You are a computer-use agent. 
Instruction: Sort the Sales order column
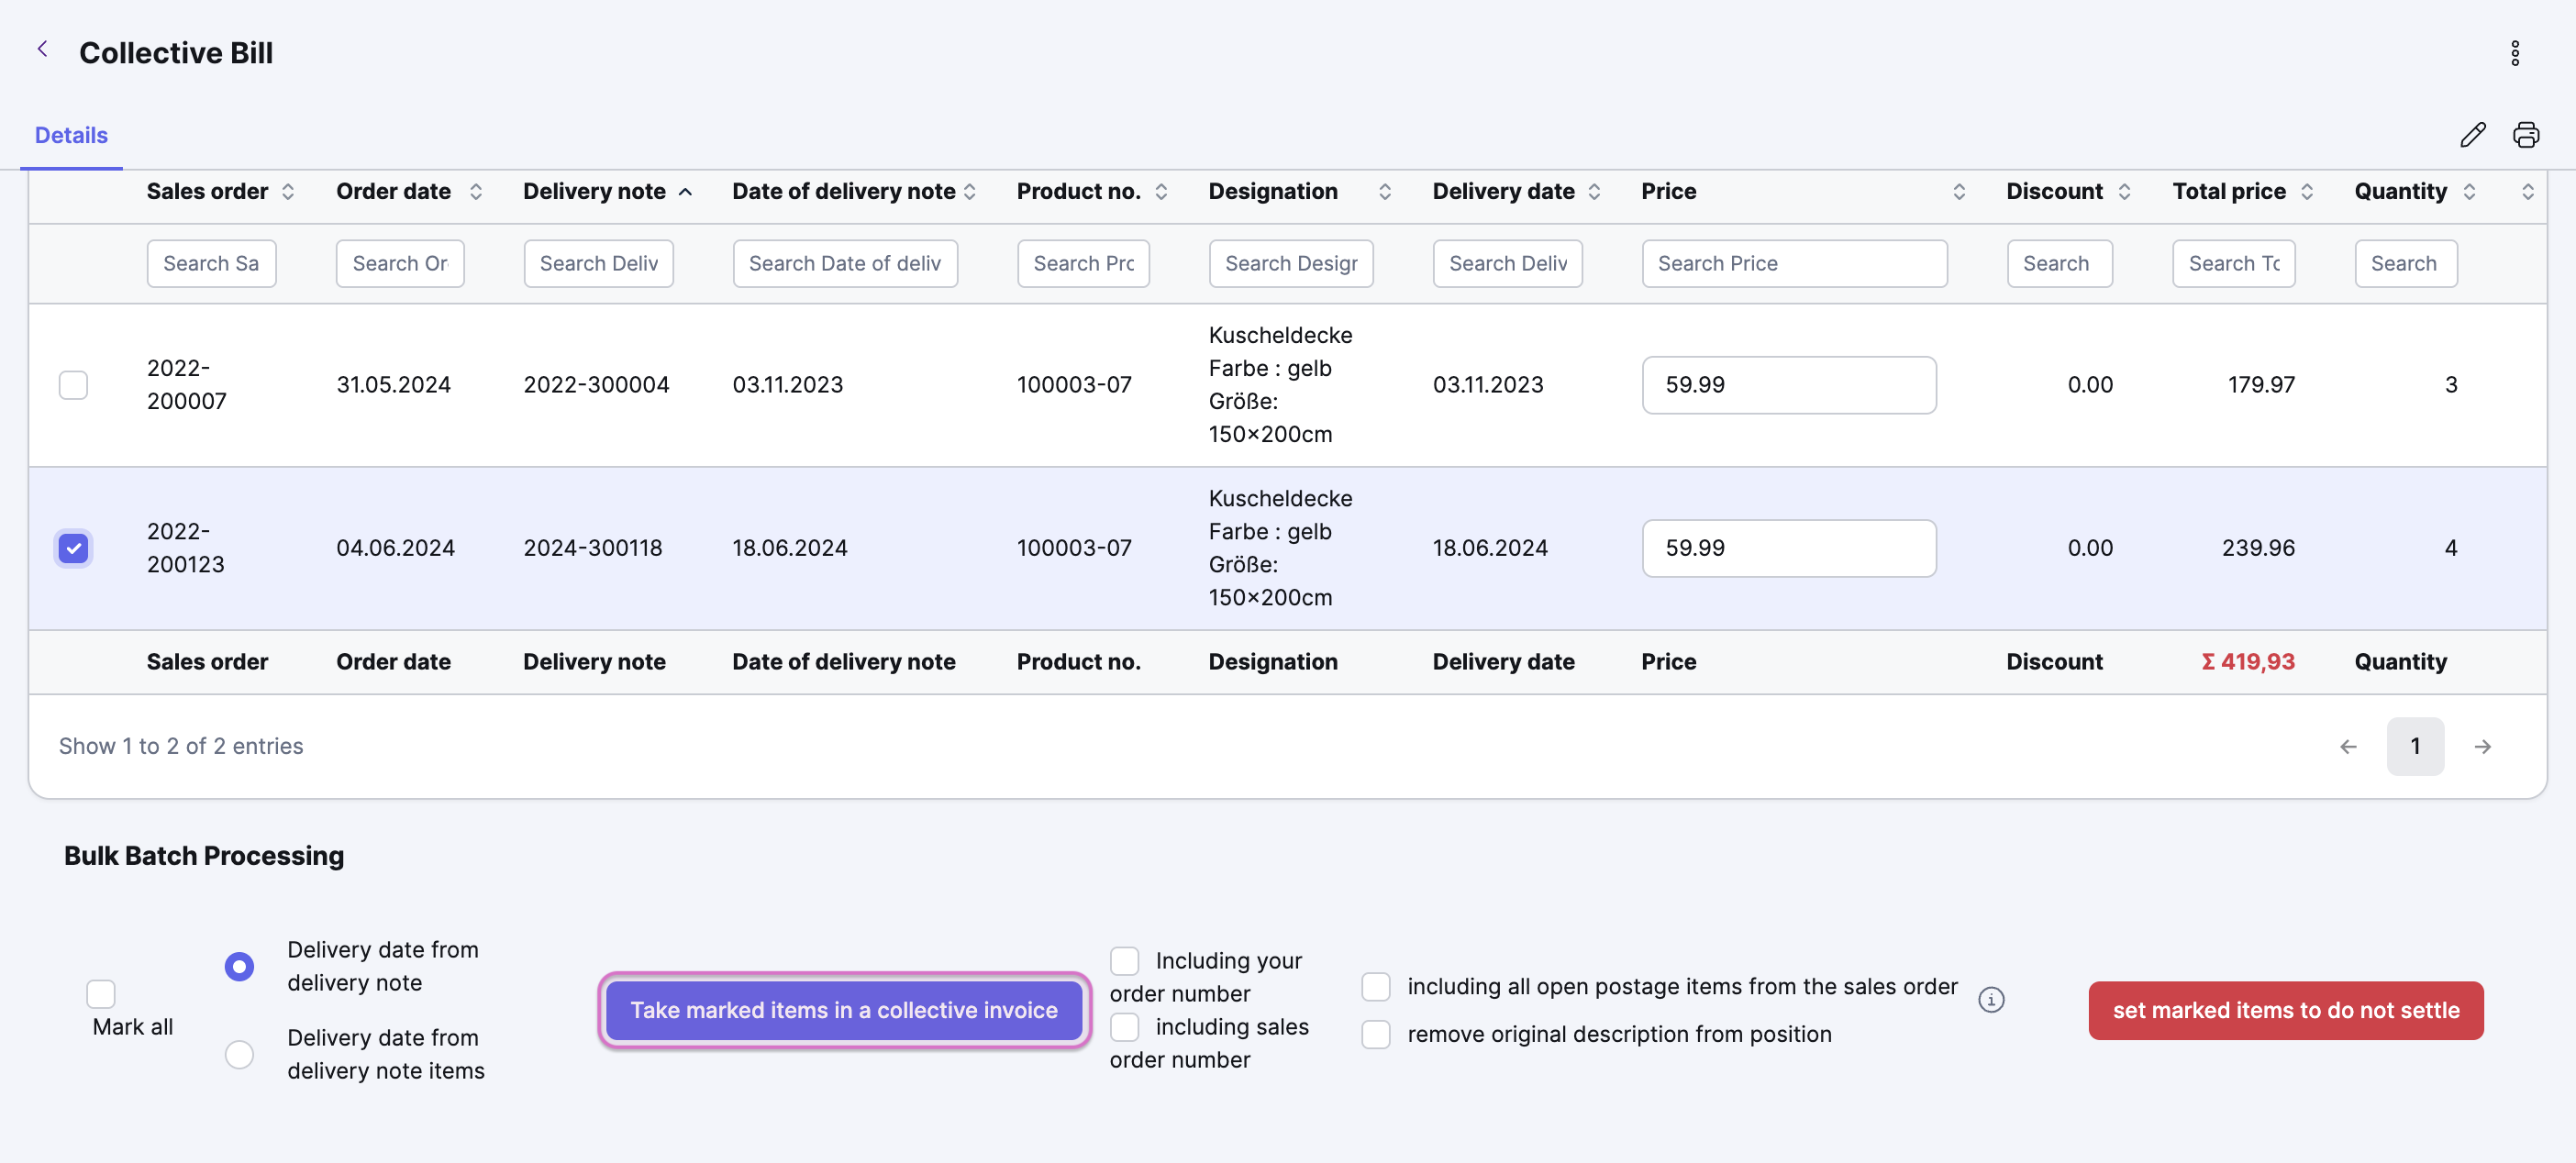coord(287,192)
